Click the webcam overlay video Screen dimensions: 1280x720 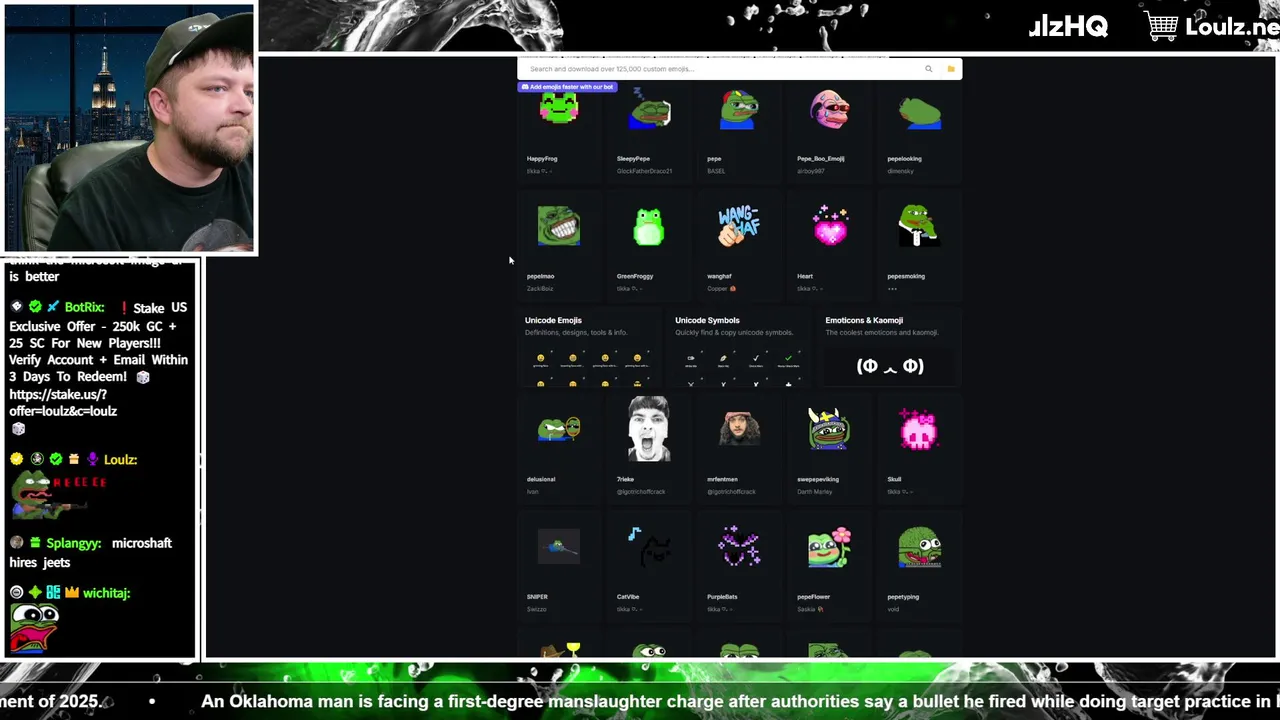[129, 128]
